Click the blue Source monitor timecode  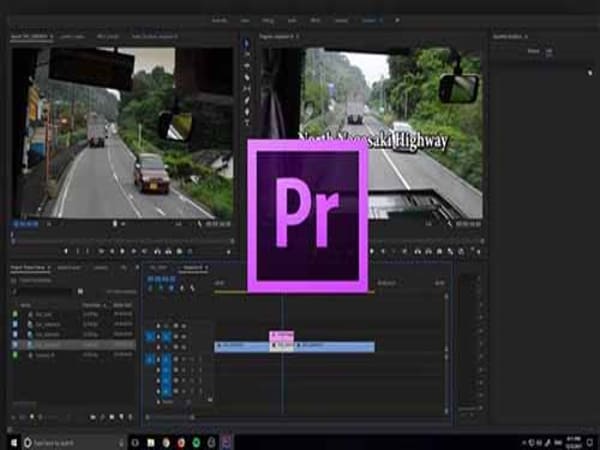[x=26, y=224]
